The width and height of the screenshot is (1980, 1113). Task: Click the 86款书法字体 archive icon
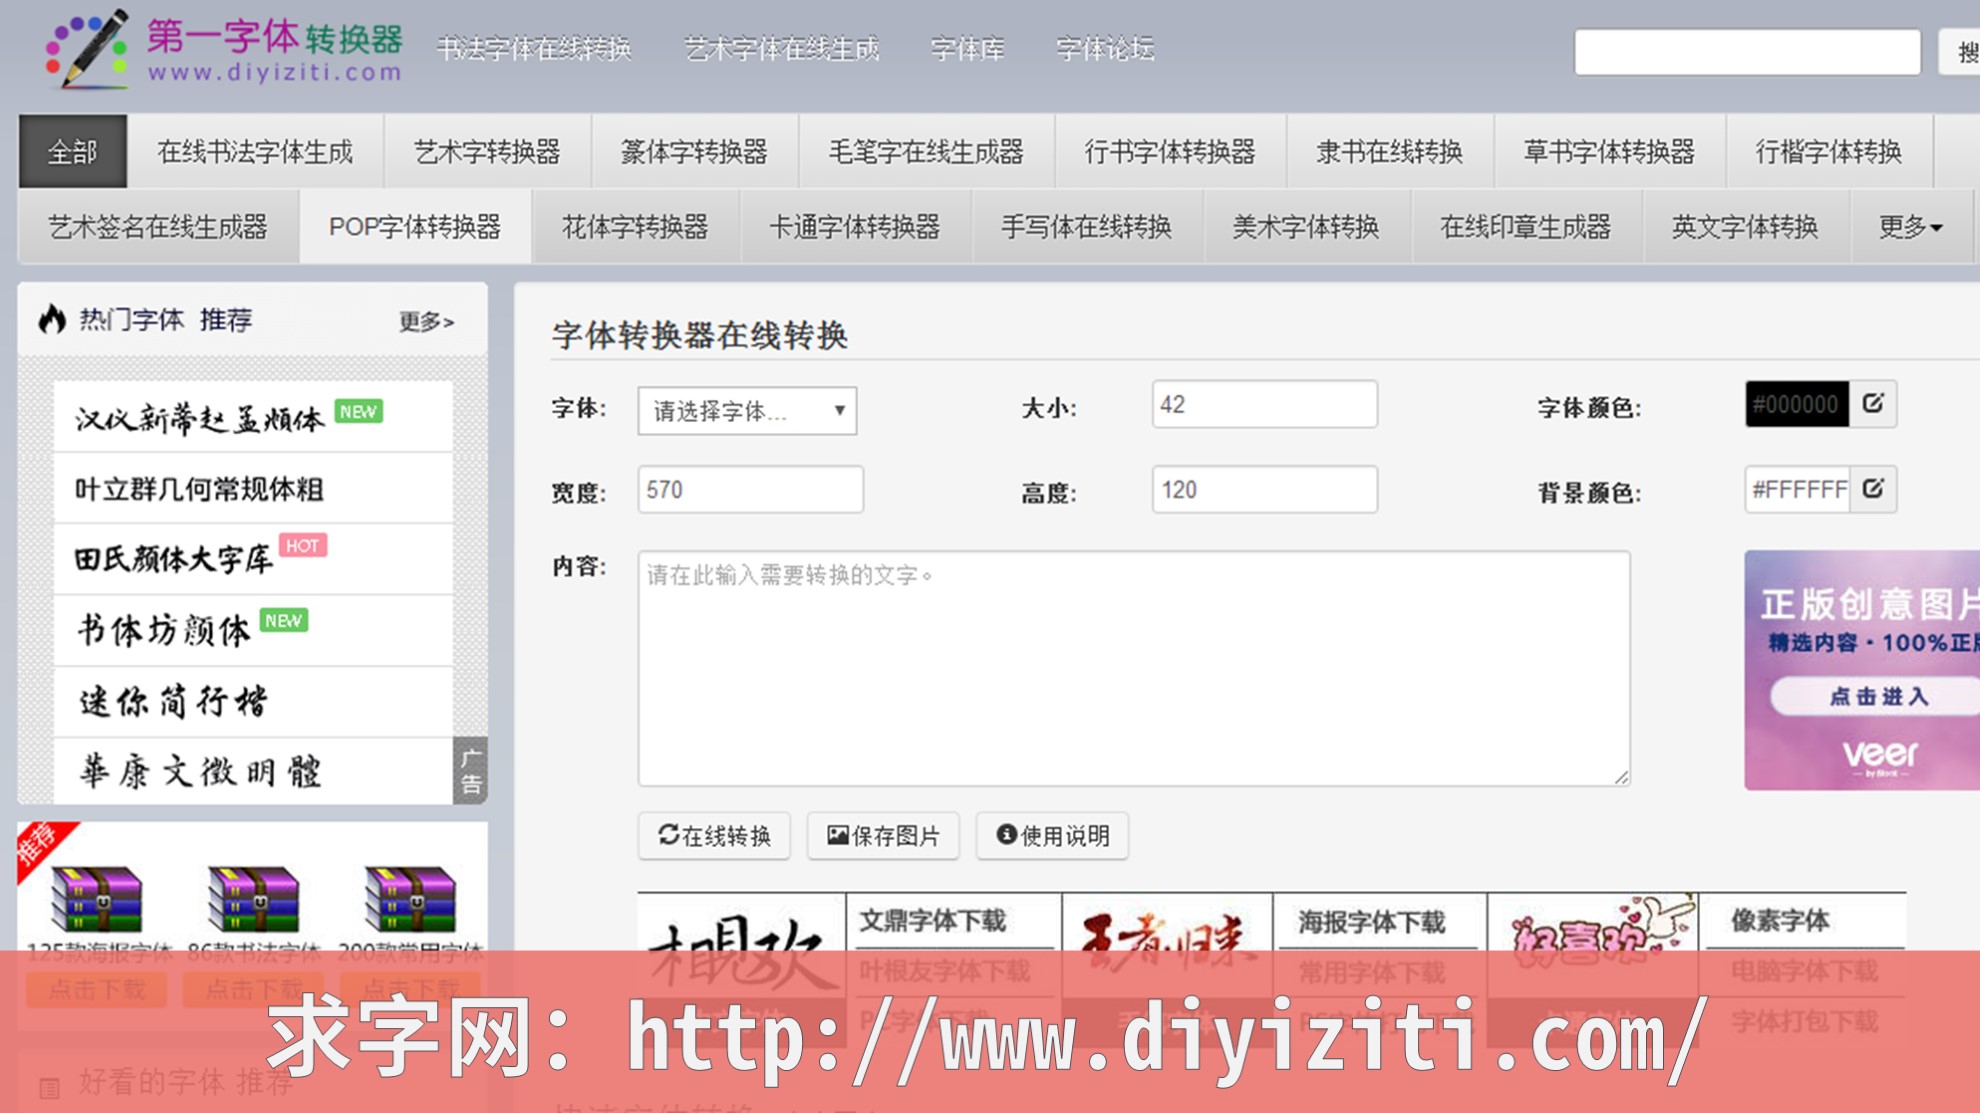tap(253, 899)
